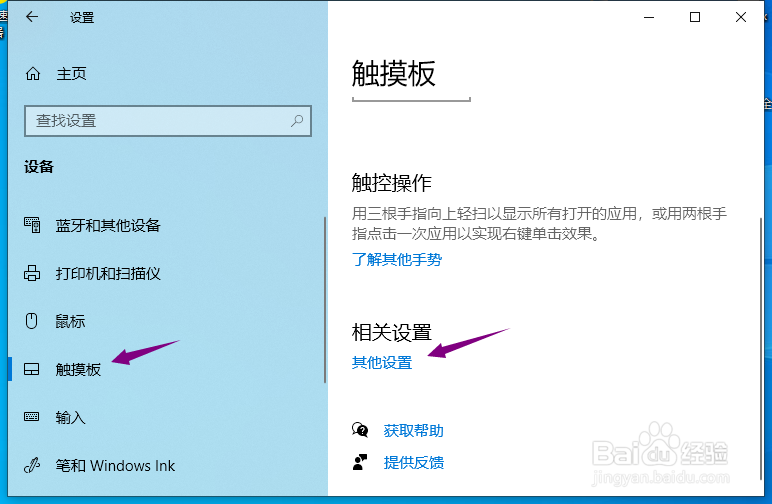This screenshot has height=504, width=772.
Task: Click the 触摸板 page title
Action: click(393, 74)
